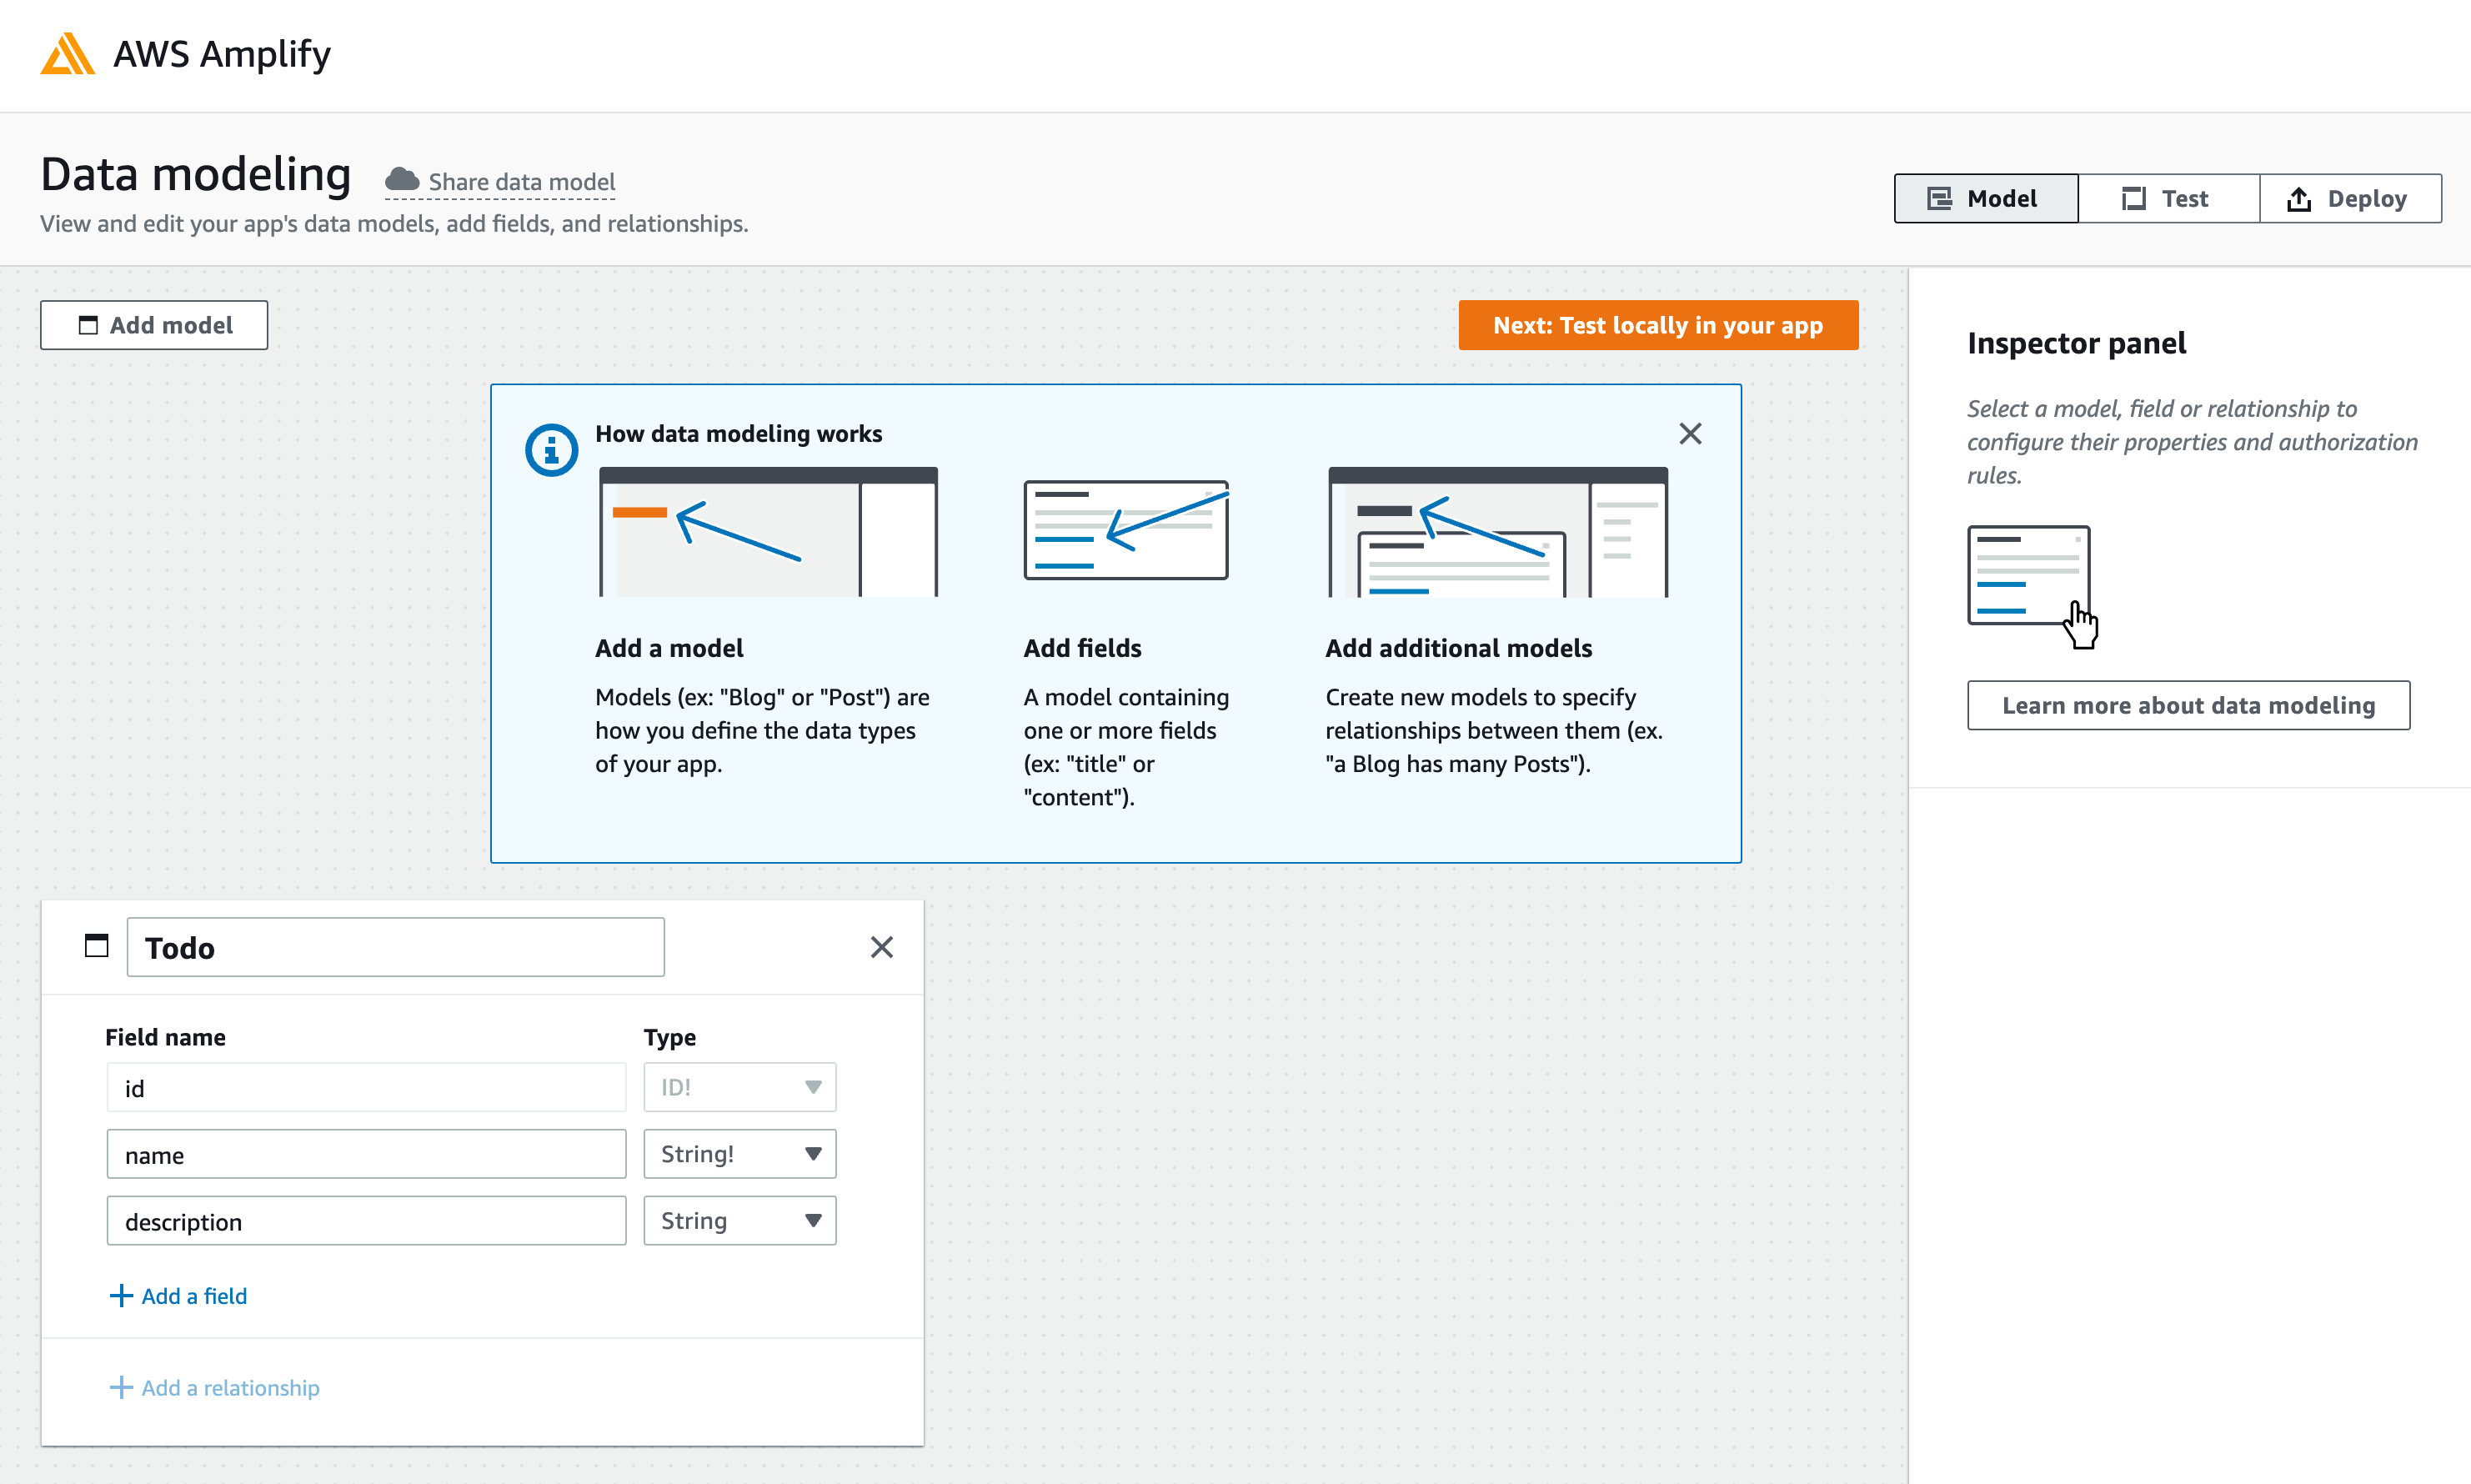Switch to the Model tab
Viewport: 2471px width, 1484px height.
[x=1986, y=199]
